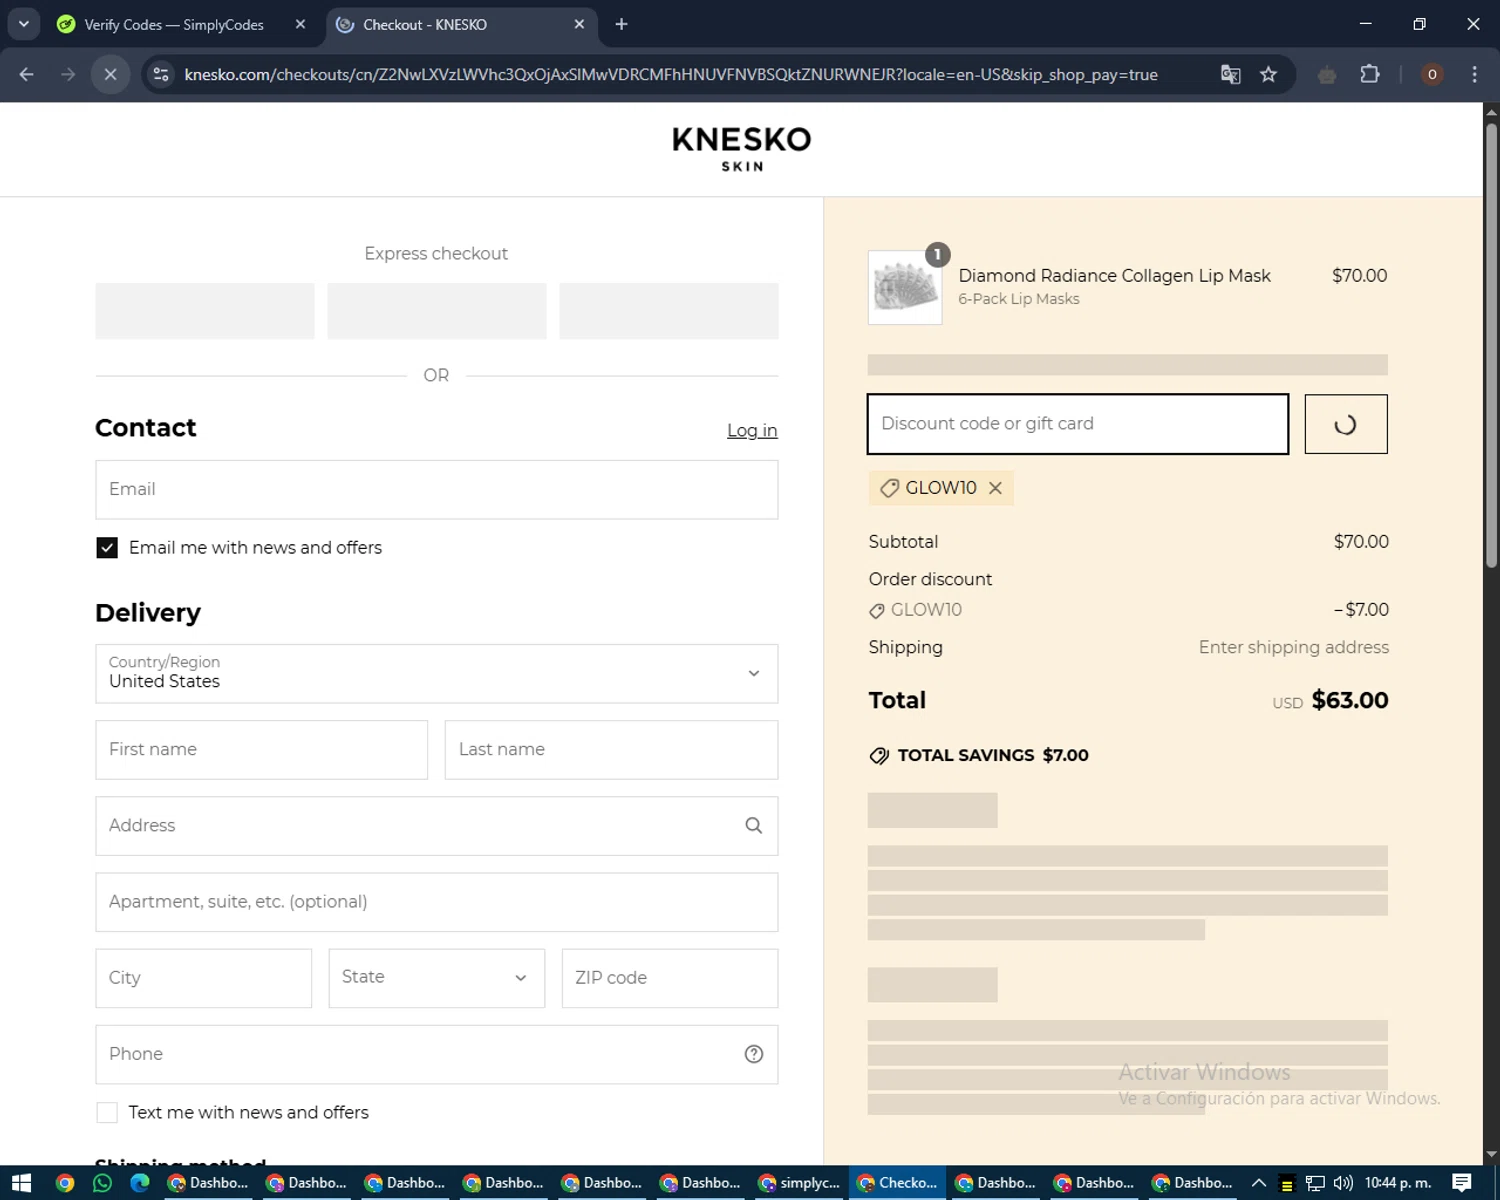This screenshot has height=1200, width=1500.
Task: Remove the GLOW10 discount code
Action: pos(995,487)
